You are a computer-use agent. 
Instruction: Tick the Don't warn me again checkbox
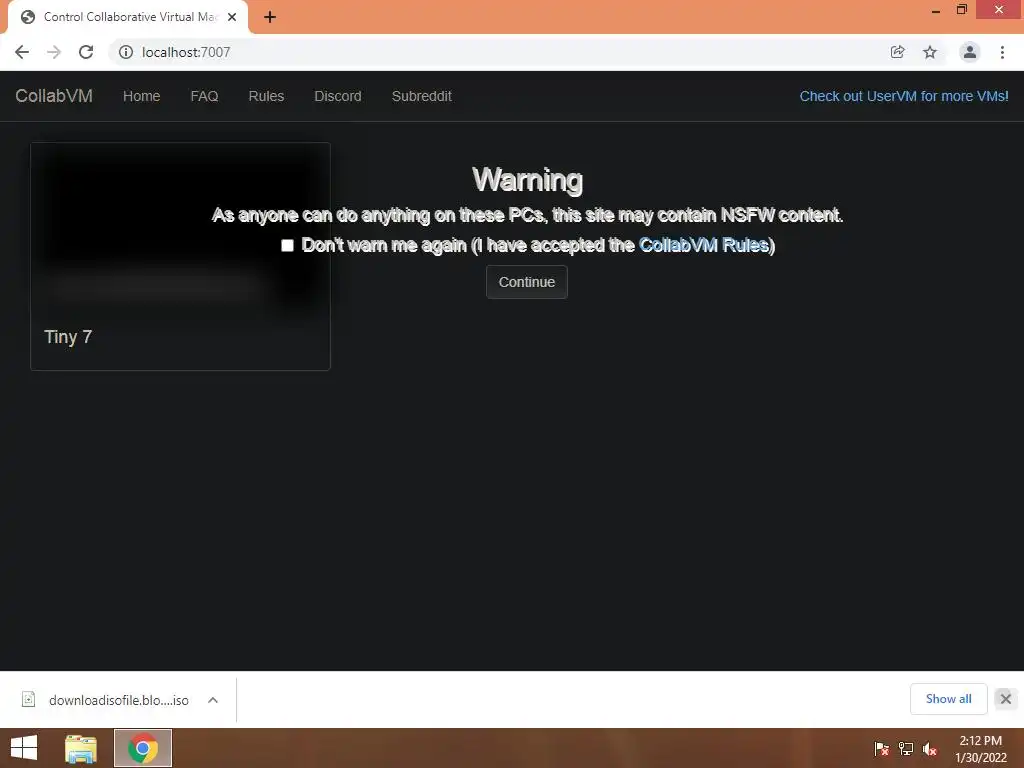(x=287, y=246)
